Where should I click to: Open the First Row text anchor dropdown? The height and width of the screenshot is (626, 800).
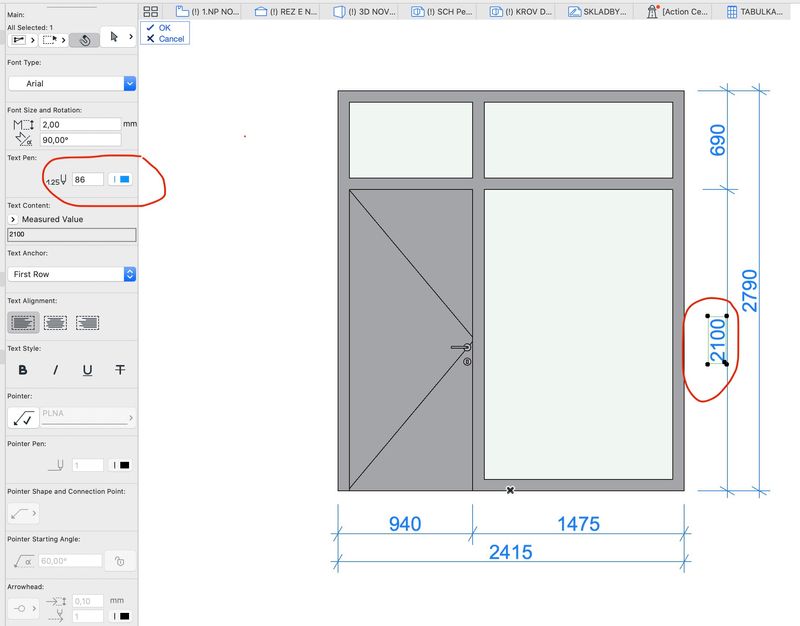click(72, 274)
